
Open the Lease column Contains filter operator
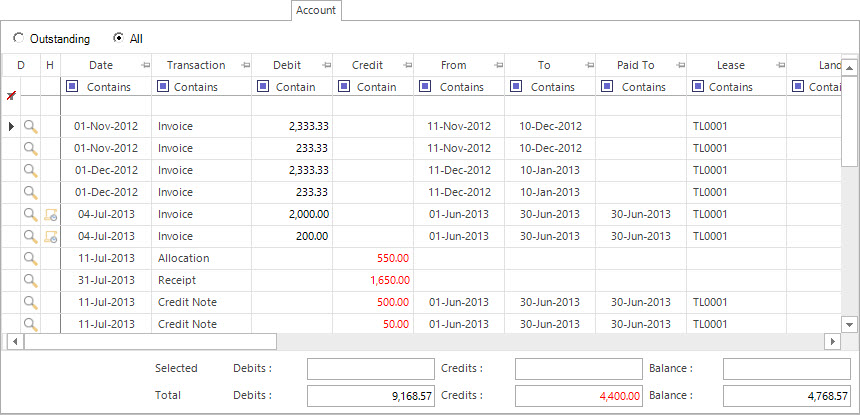pyautogui.click(x=698, y=87)
